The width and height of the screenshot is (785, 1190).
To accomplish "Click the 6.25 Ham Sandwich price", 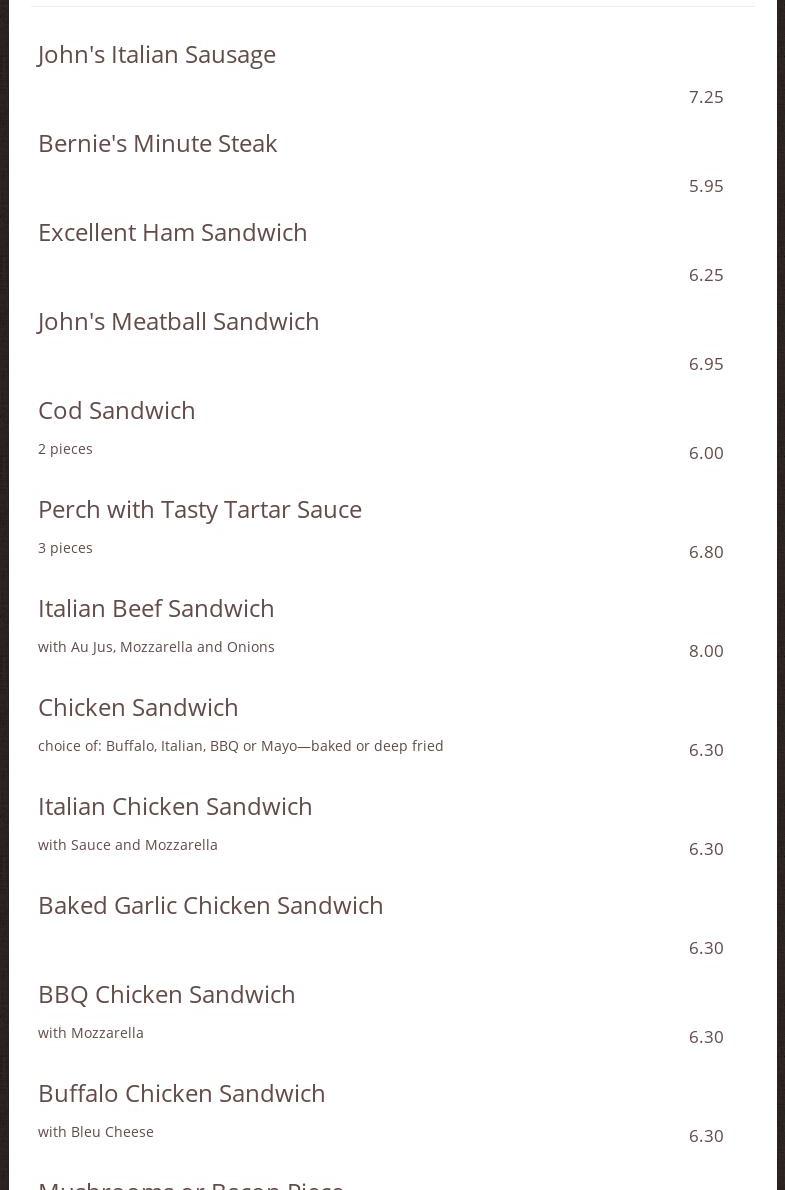I will tap(705, 275).
